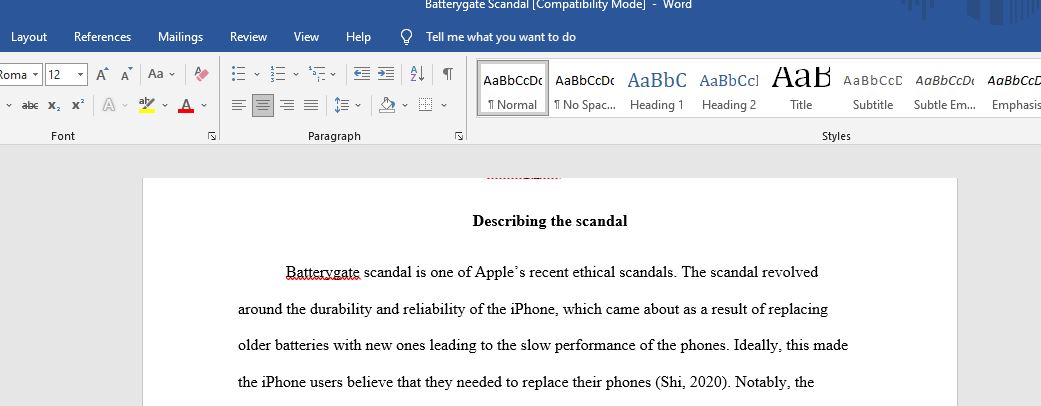Toggle superscript formatting

[78, 105]
